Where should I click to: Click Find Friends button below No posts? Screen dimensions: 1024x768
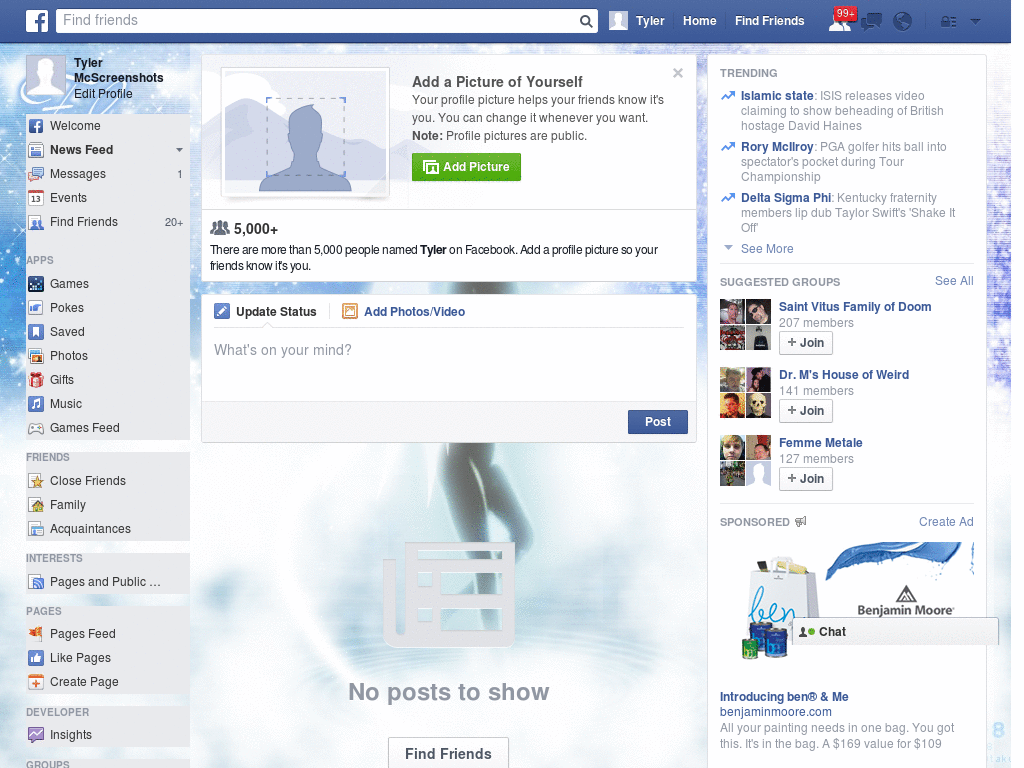pos(449,753)
